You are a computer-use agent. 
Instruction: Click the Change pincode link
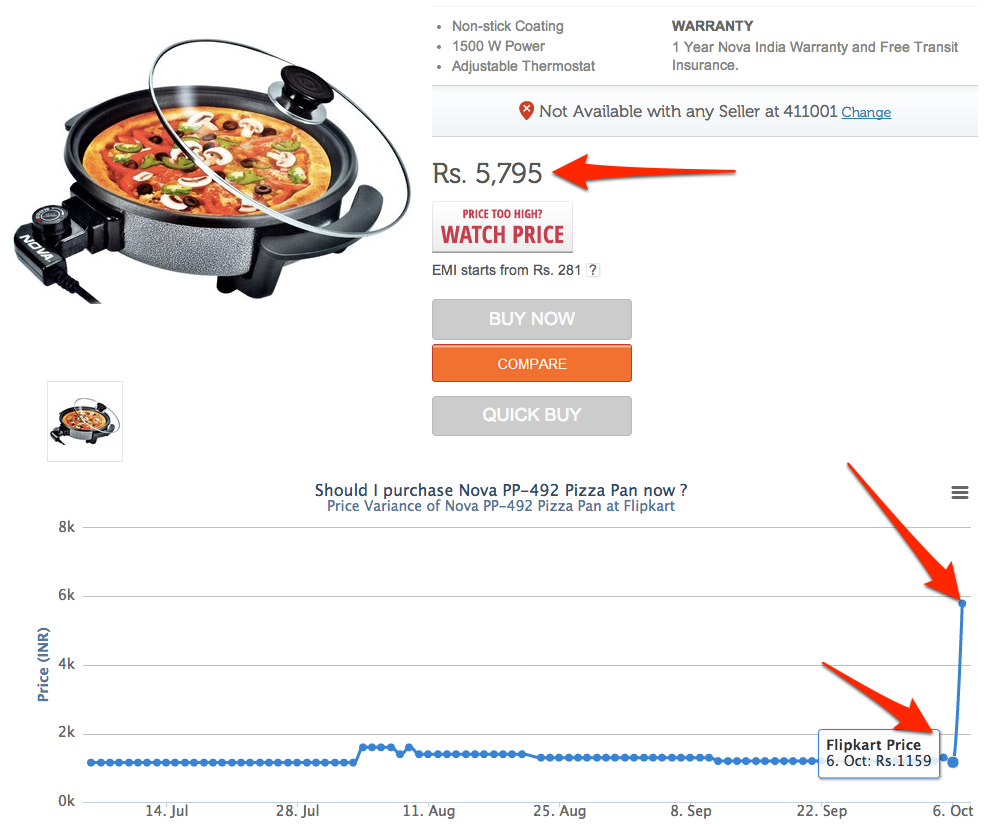tap(866, 113)
